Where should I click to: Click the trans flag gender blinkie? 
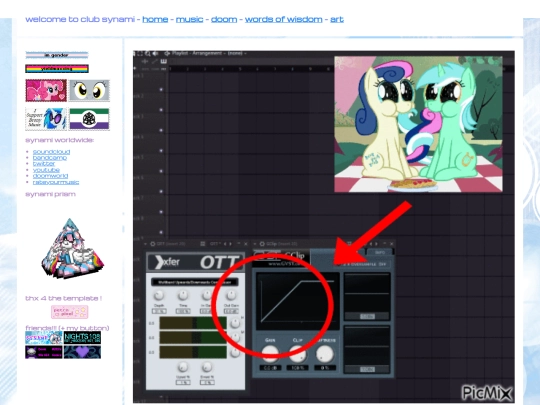tap(57, 55)
